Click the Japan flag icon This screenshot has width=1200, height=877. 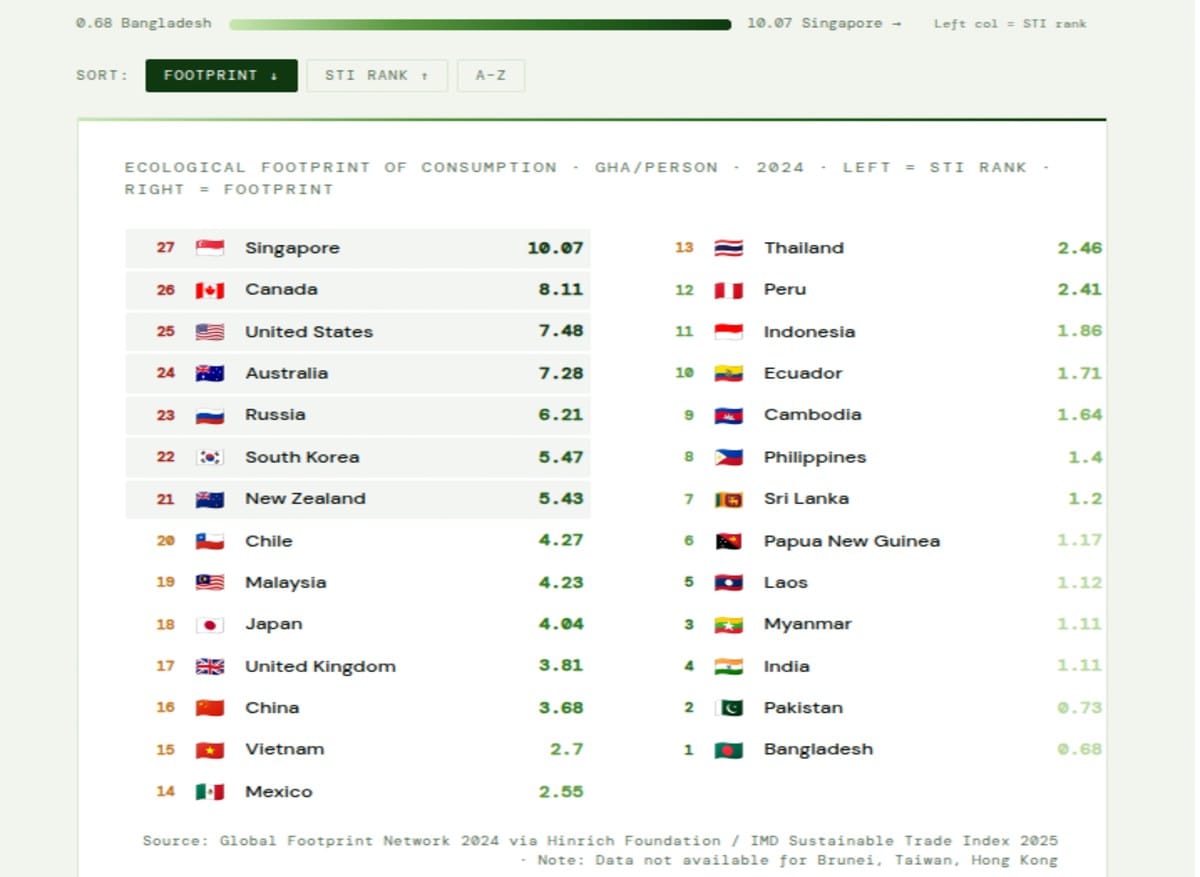[x=210, y=623]
